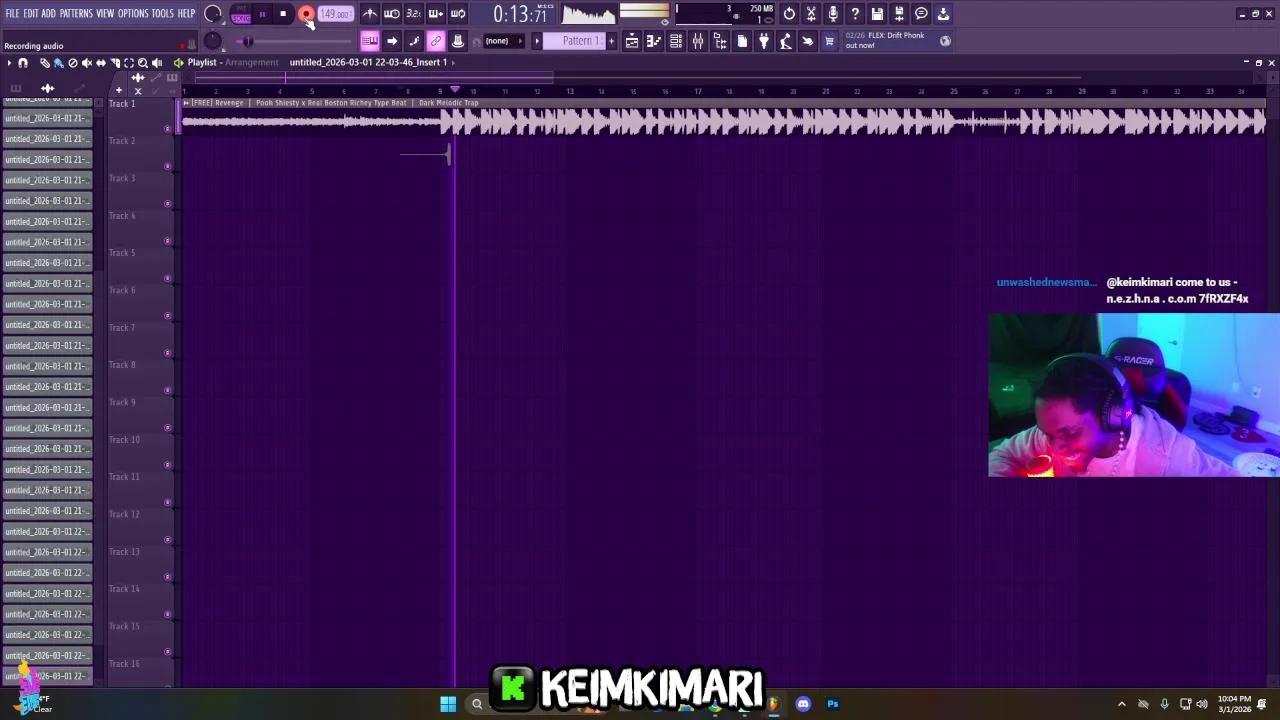Open the chat bubble icon
The height and width of the screenshot is (720, 1280).
coord(921,14)
